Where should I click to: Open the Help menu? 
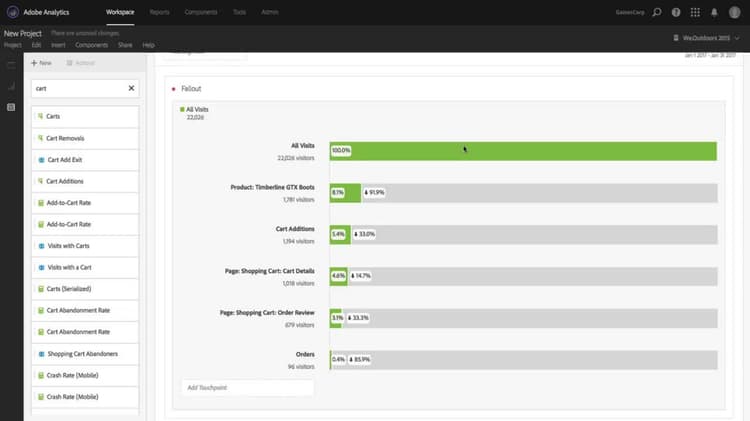[x=148, y=45]
